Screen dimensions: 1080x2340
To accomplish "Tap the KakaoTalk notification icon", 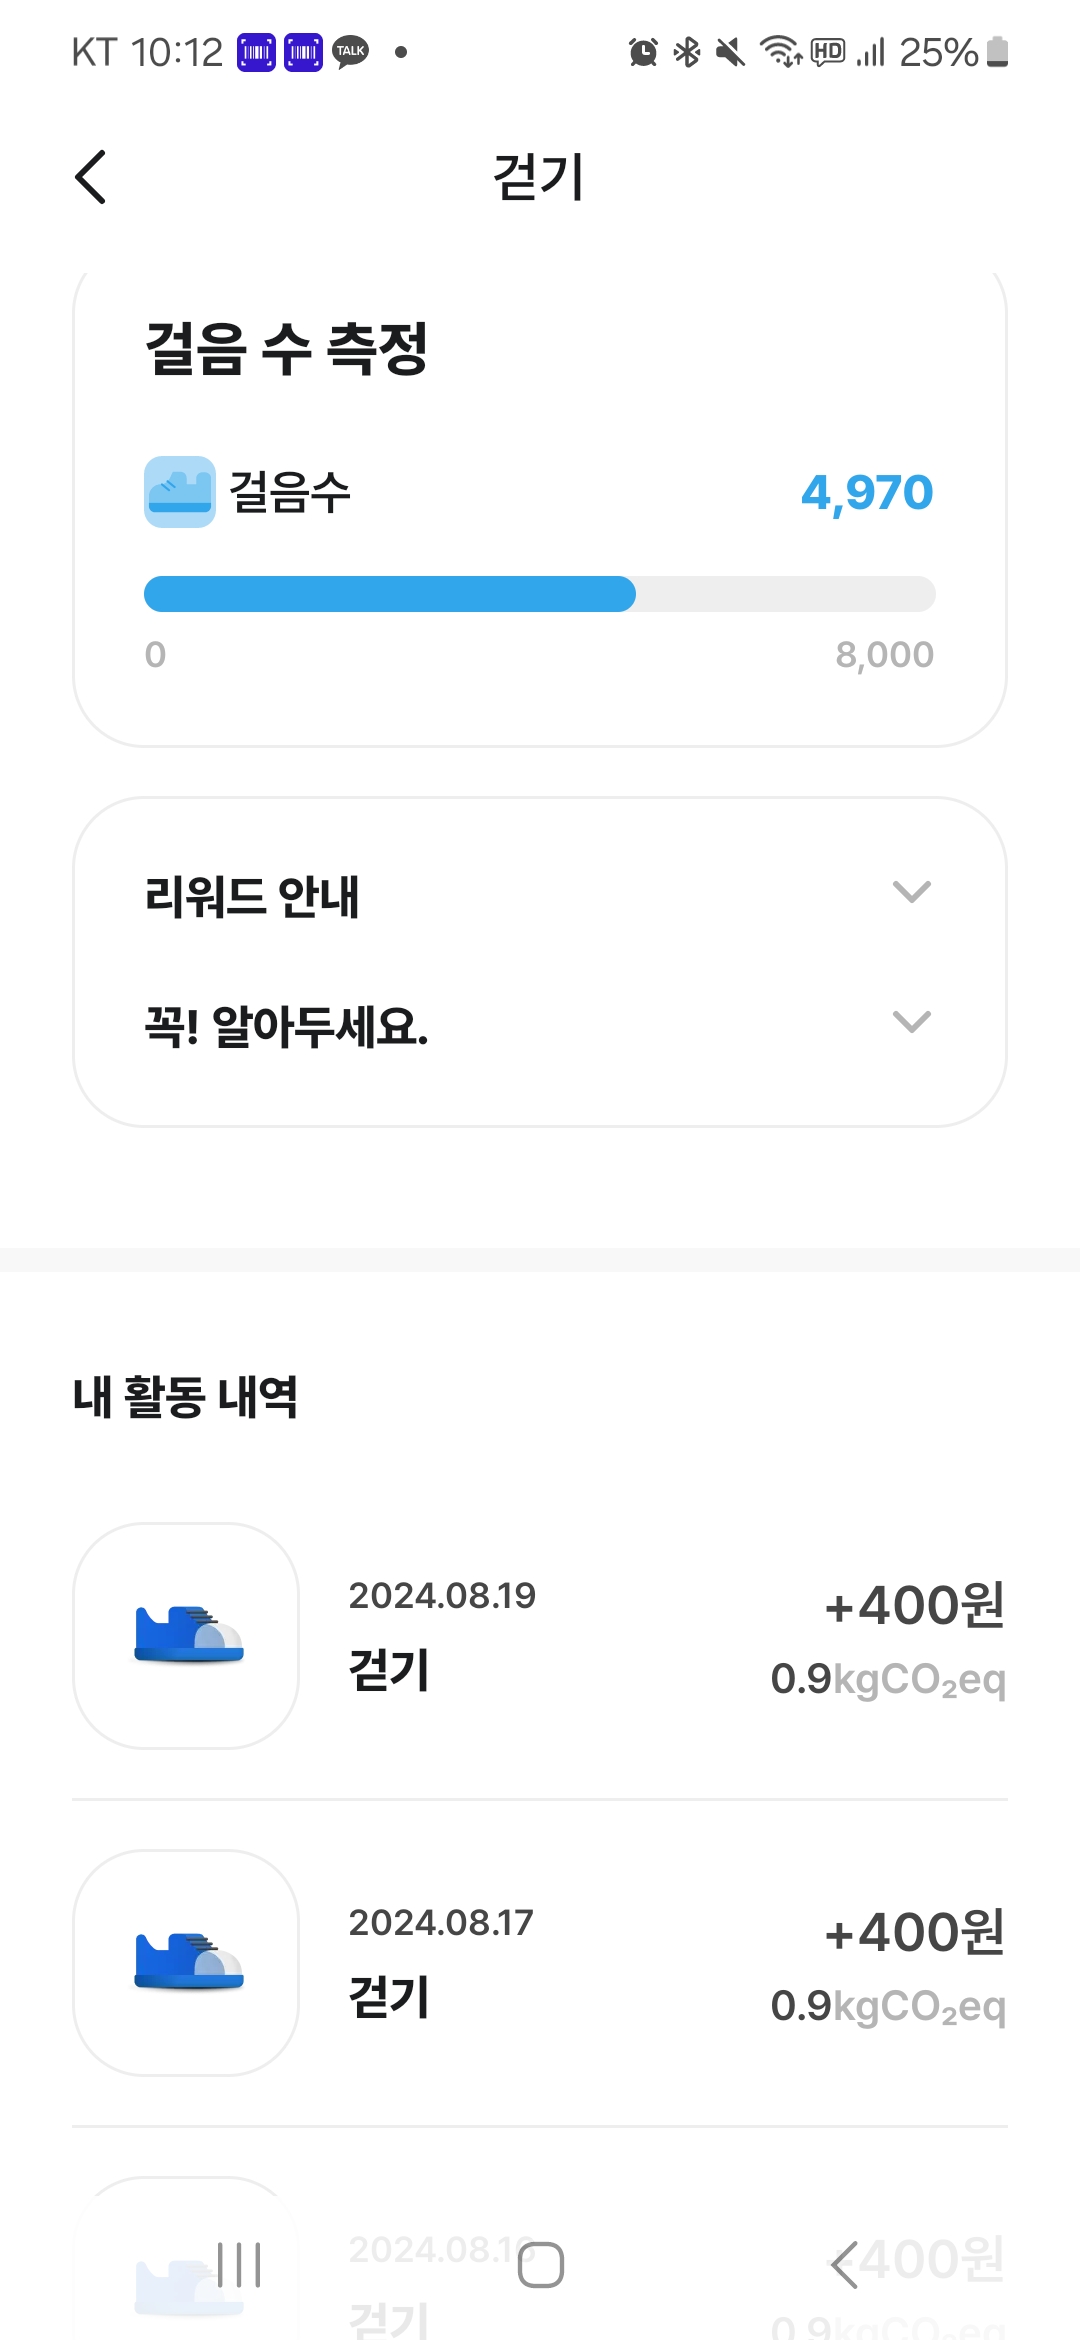I will tap(350, 52).
